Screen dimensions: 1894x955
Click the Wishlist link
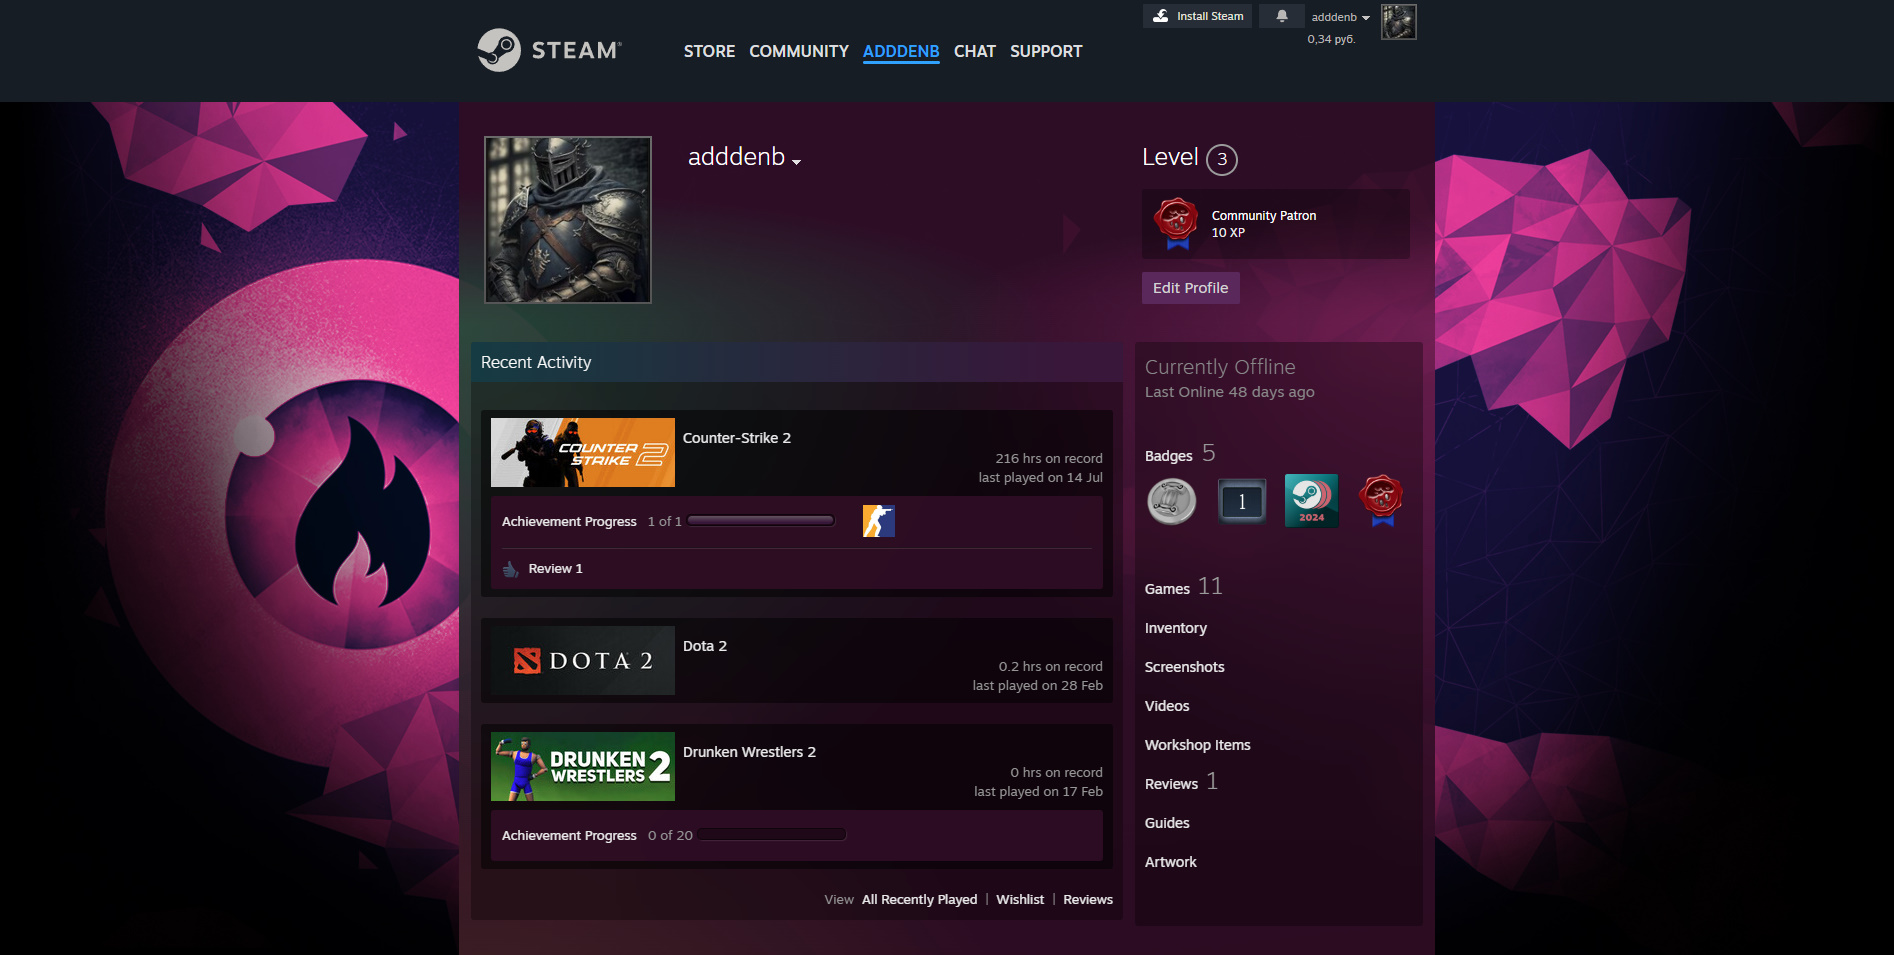(x=1020, y=900)
